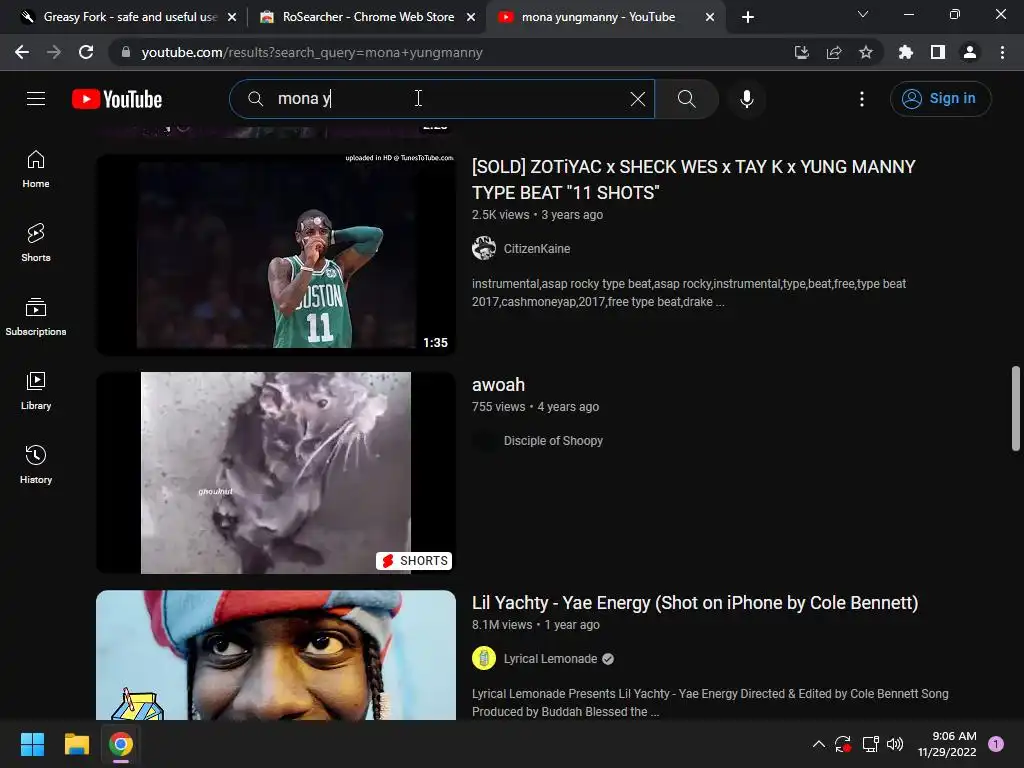Open Library in sidebar
Image resolution: width=1024 pixels, height=768 pixels.
click(36, 391)
